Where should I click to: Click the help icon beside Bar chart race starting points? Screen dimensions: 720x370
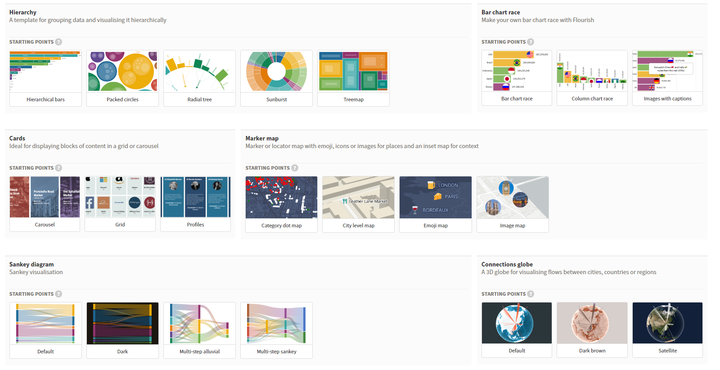click(530, 42)
